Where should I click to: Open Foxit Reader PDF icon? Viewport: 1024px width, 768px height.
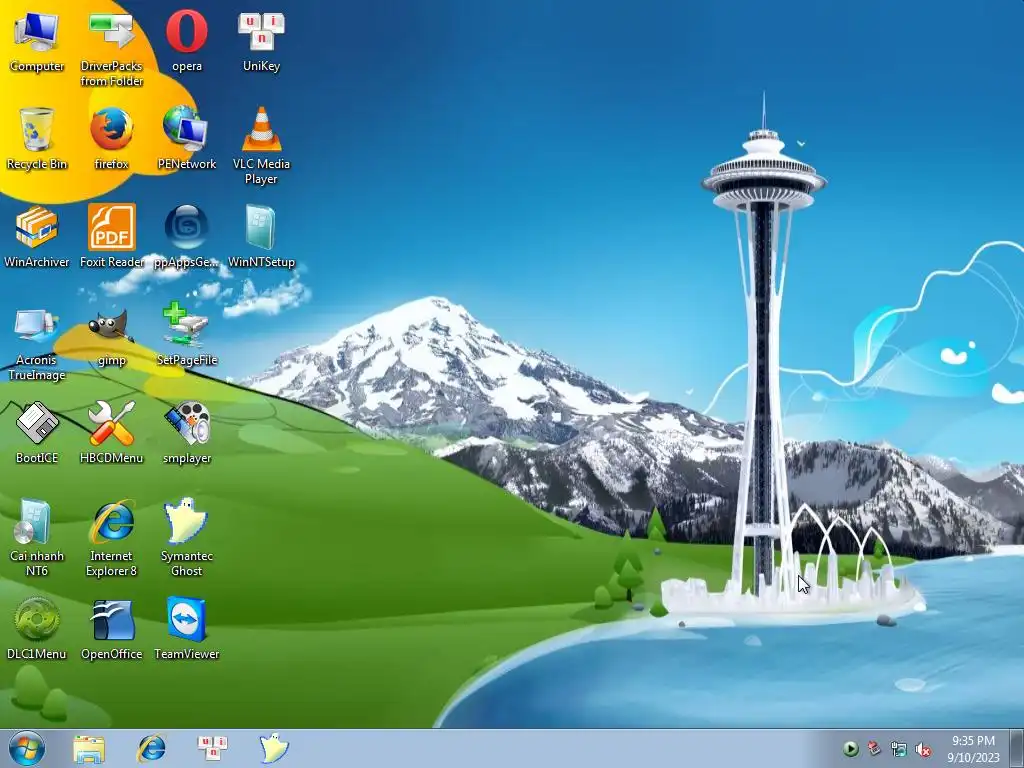pyautogui.click(x=112, y=236)
